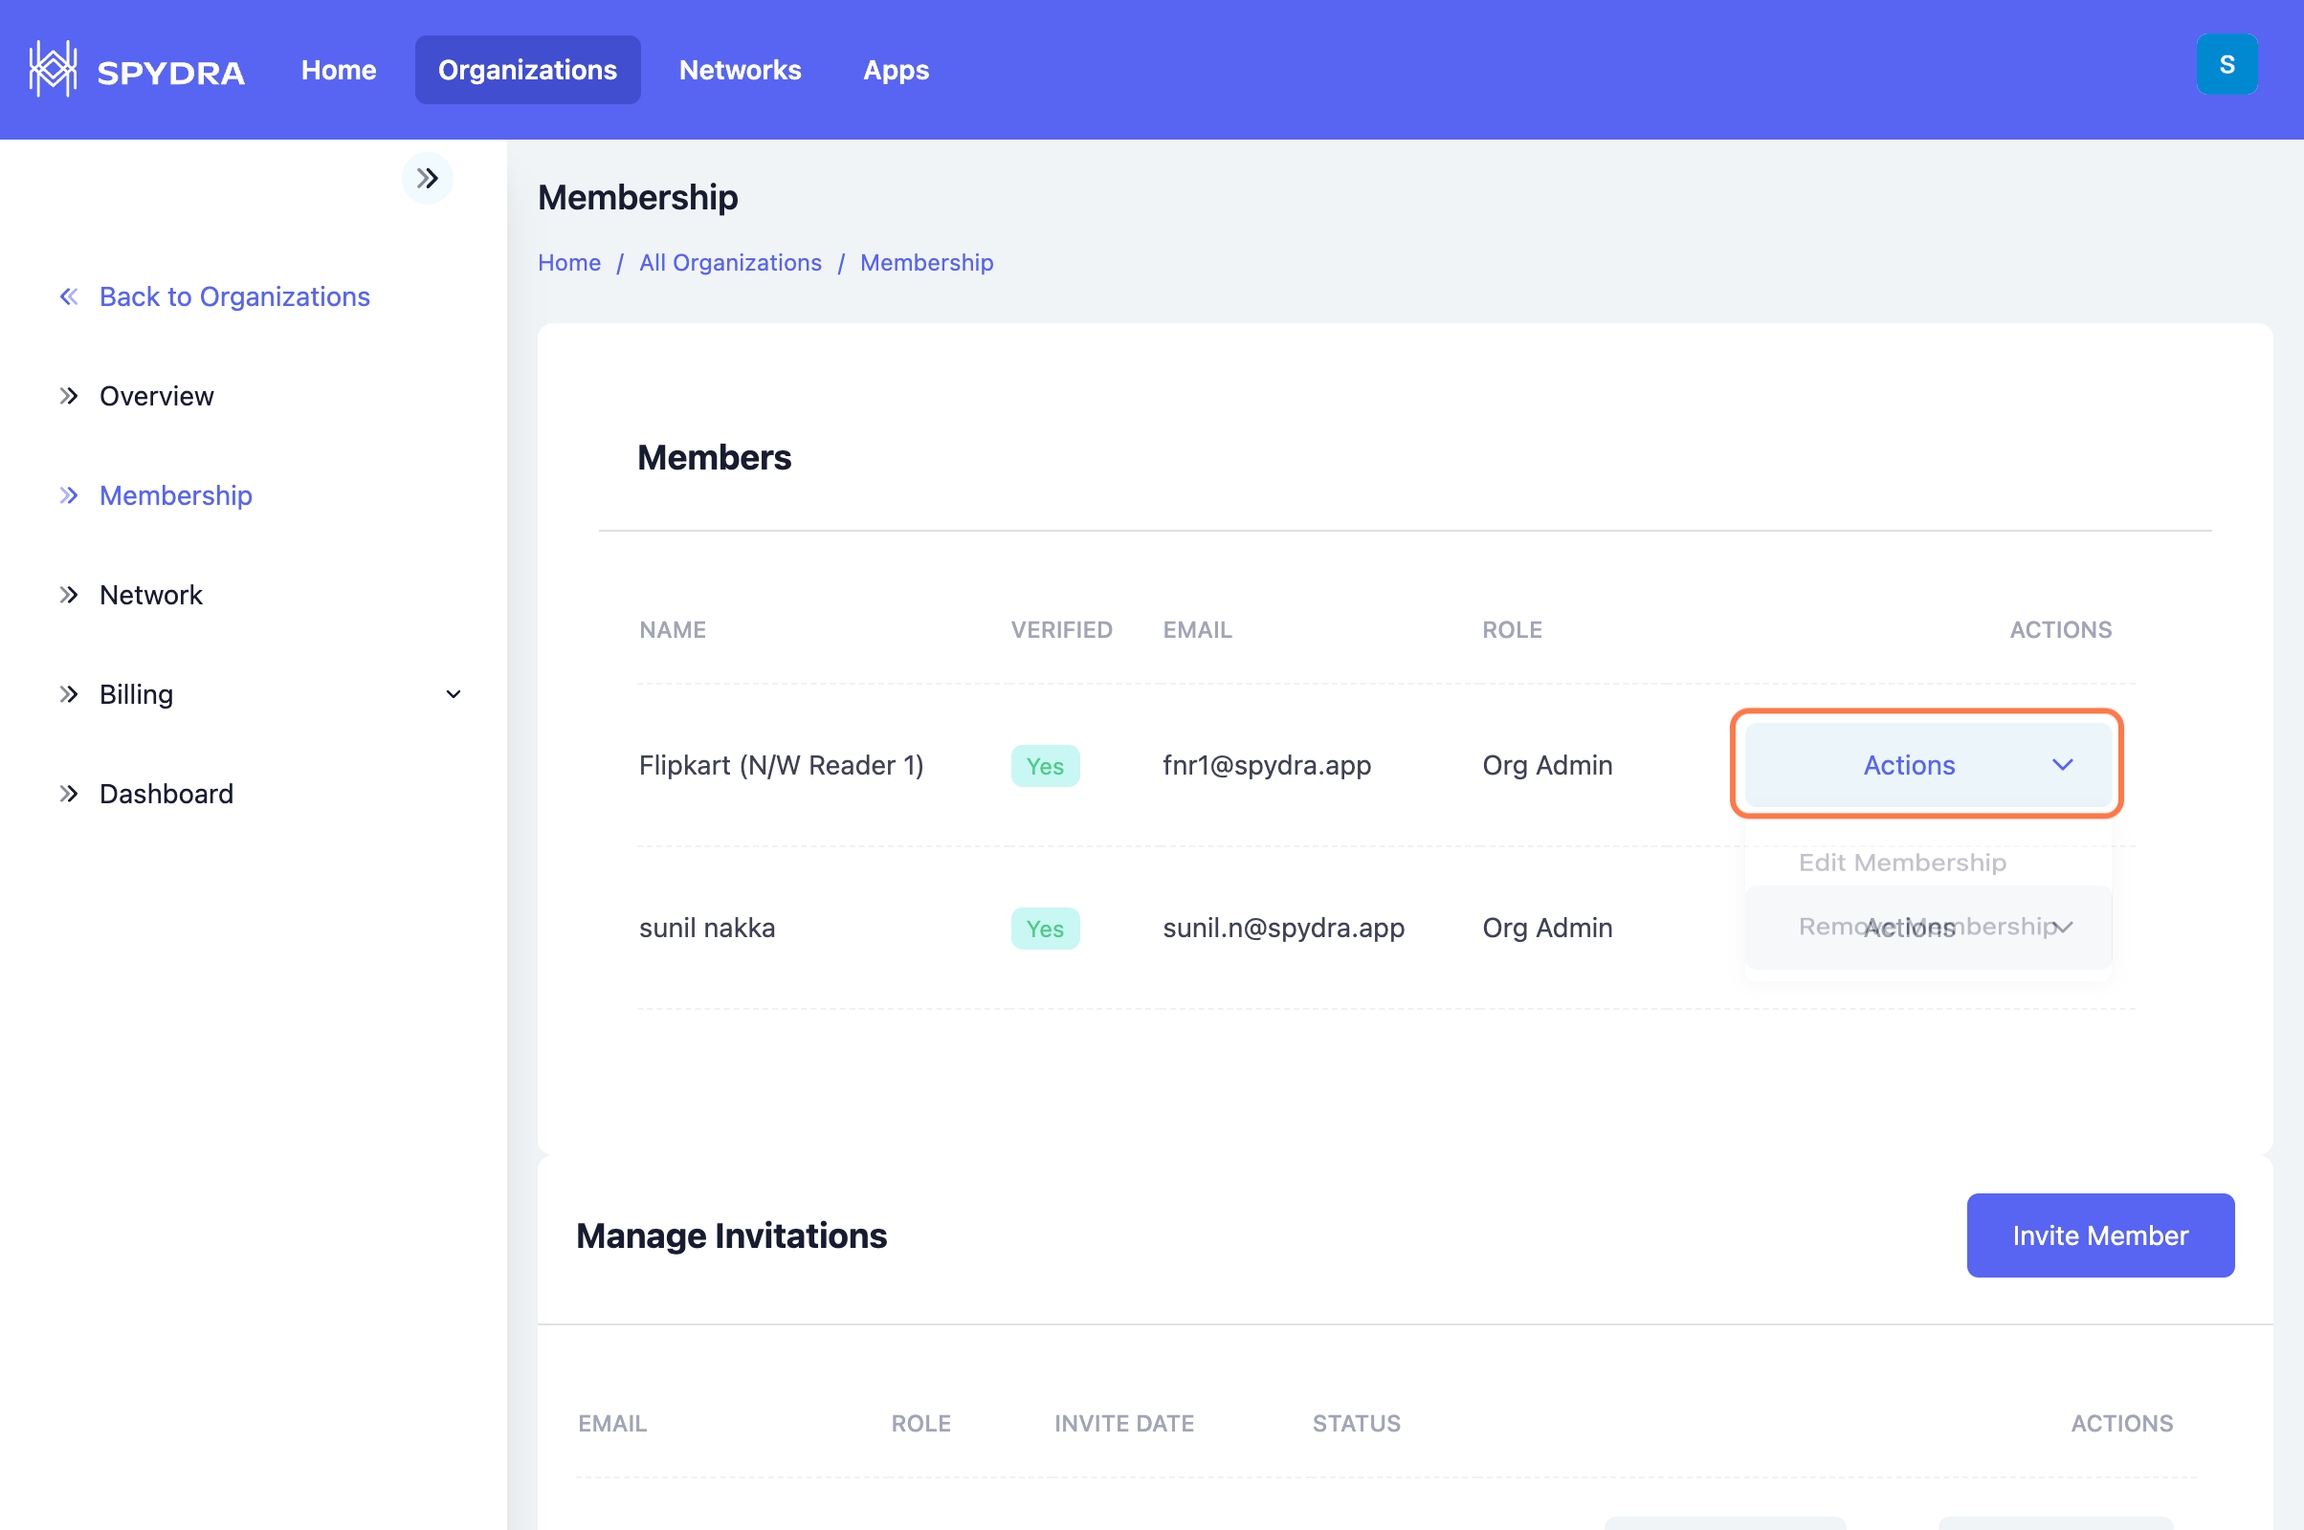Click chevron icon beside Membership sidebar item
The width and height of the screenshot is (2304, 1530).
pyautogui.click(x=68, y=495)
